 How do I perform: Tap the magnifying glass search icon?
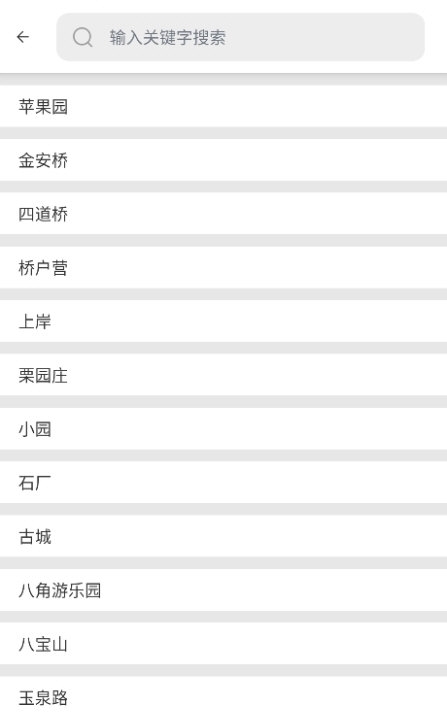click(82, 37)
